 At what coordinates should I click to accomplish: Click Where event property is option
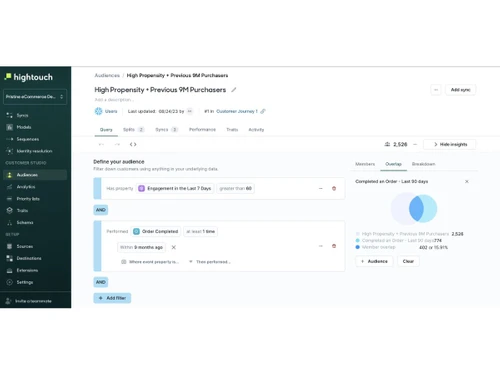[x=150, y=262]
